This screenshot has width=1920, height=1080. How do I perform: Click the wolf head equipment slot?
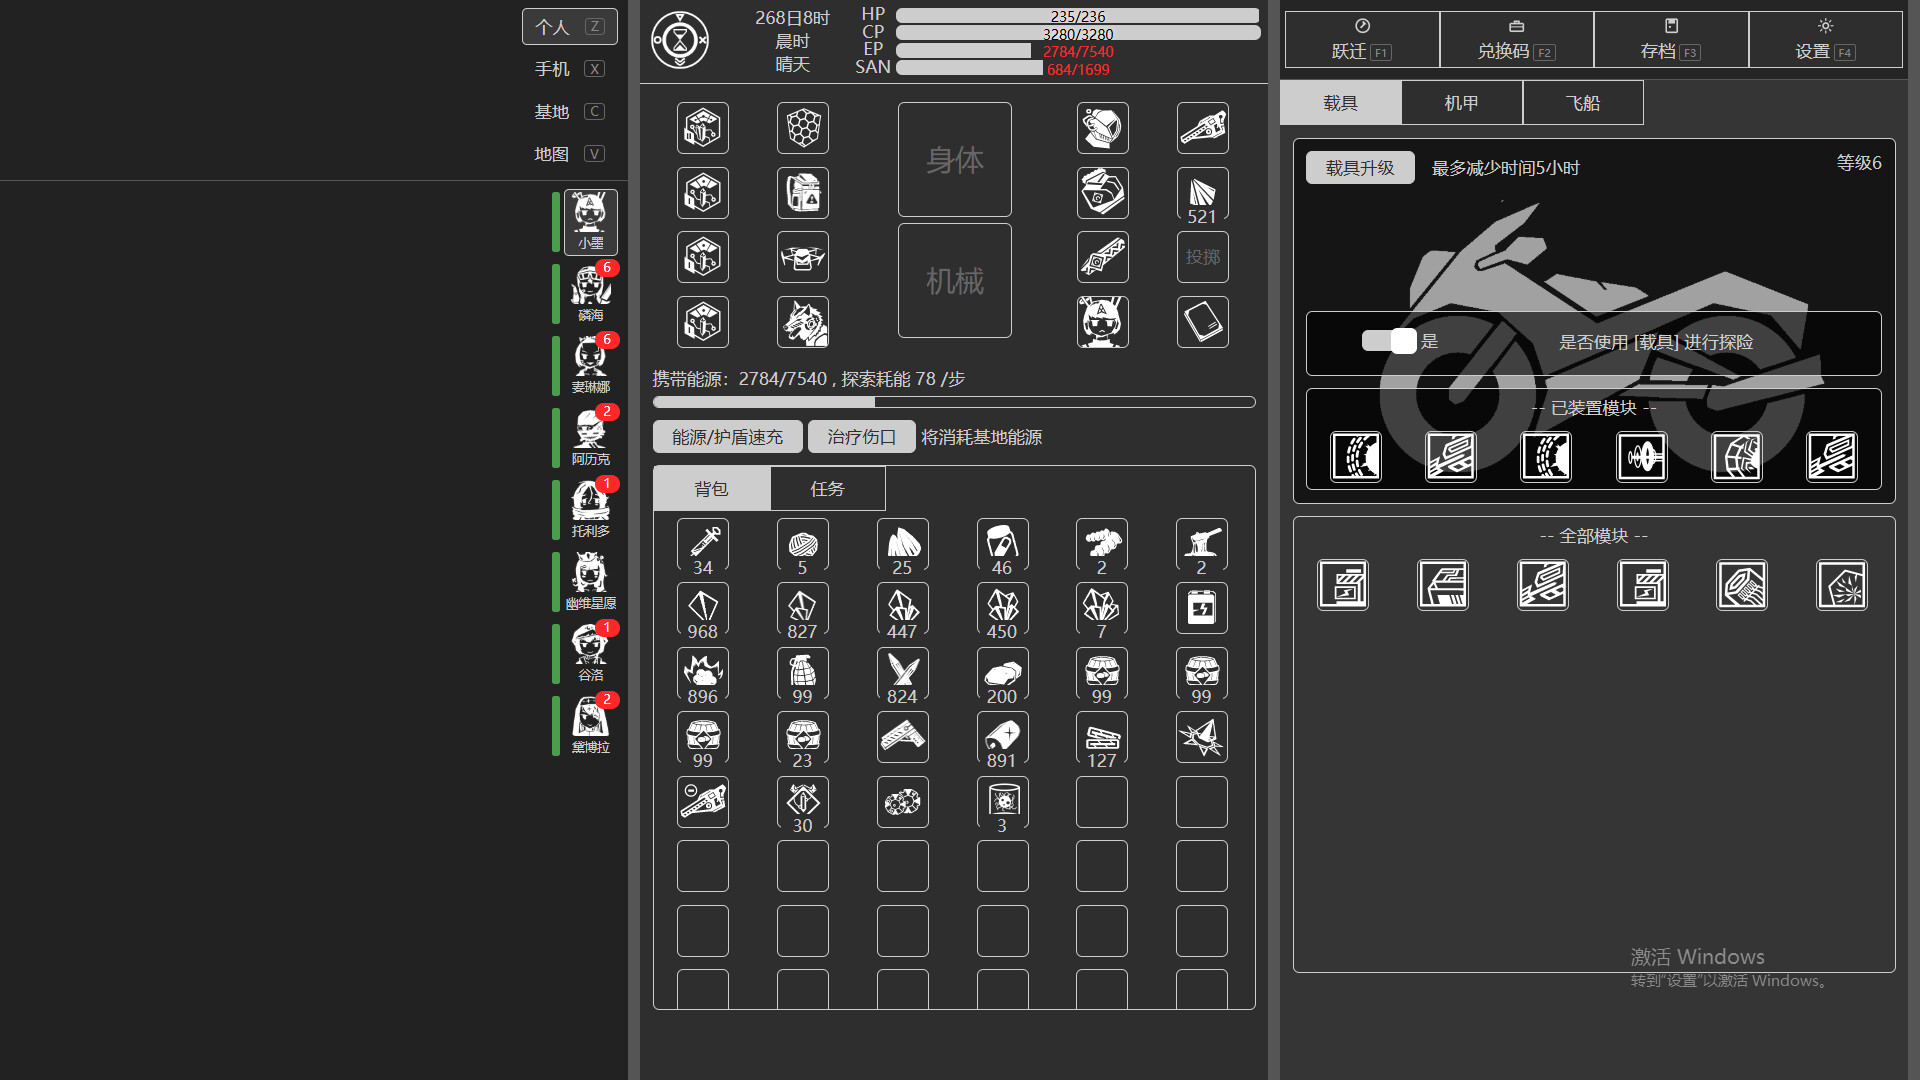(803, 322)
